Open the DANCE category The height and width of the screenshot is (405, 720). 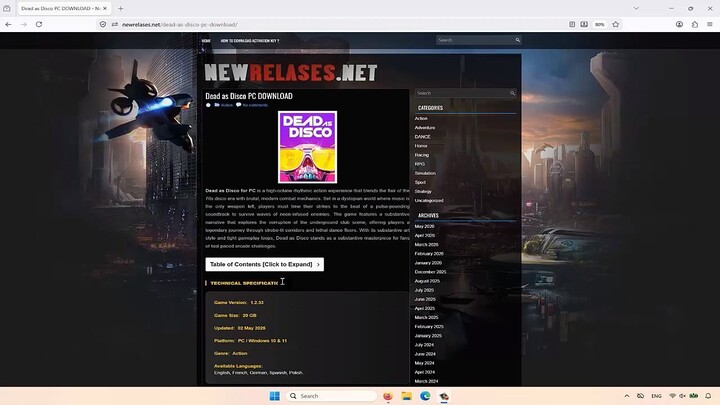422,137
